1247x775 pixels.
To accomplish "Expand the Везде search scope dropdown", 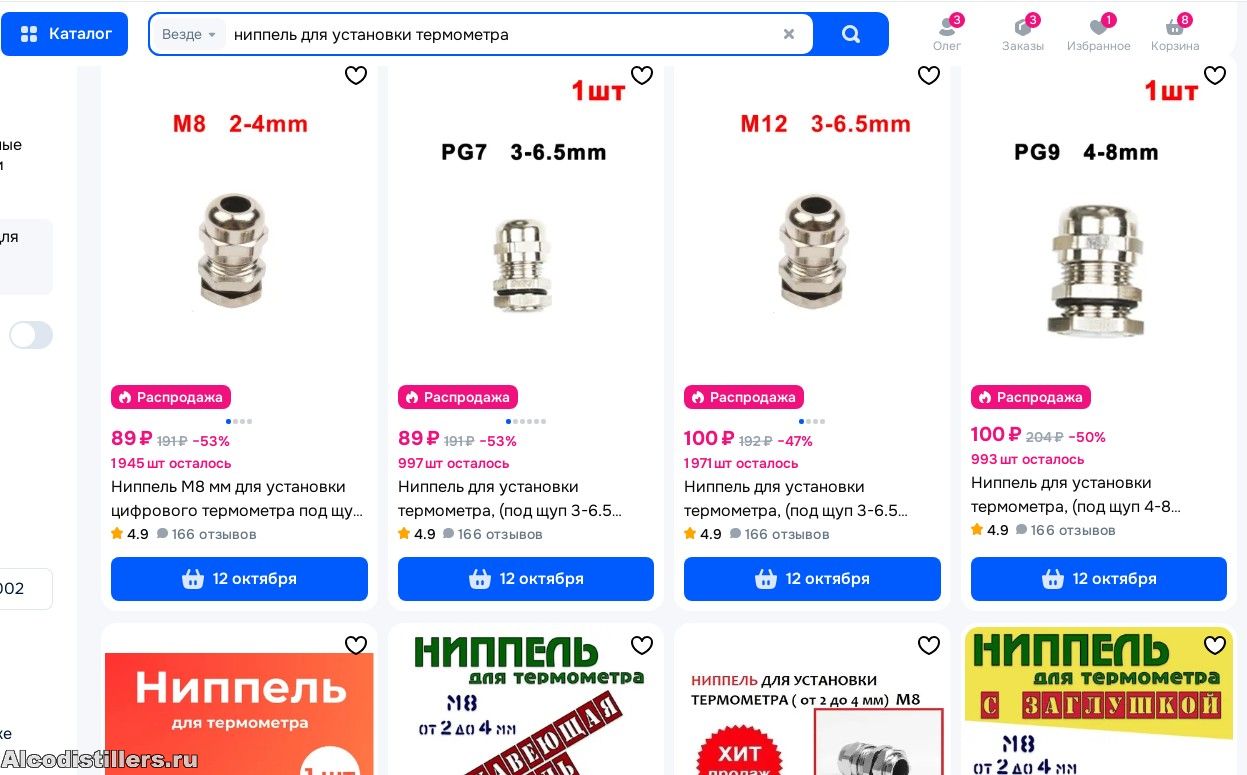I will tap(189, 34).
